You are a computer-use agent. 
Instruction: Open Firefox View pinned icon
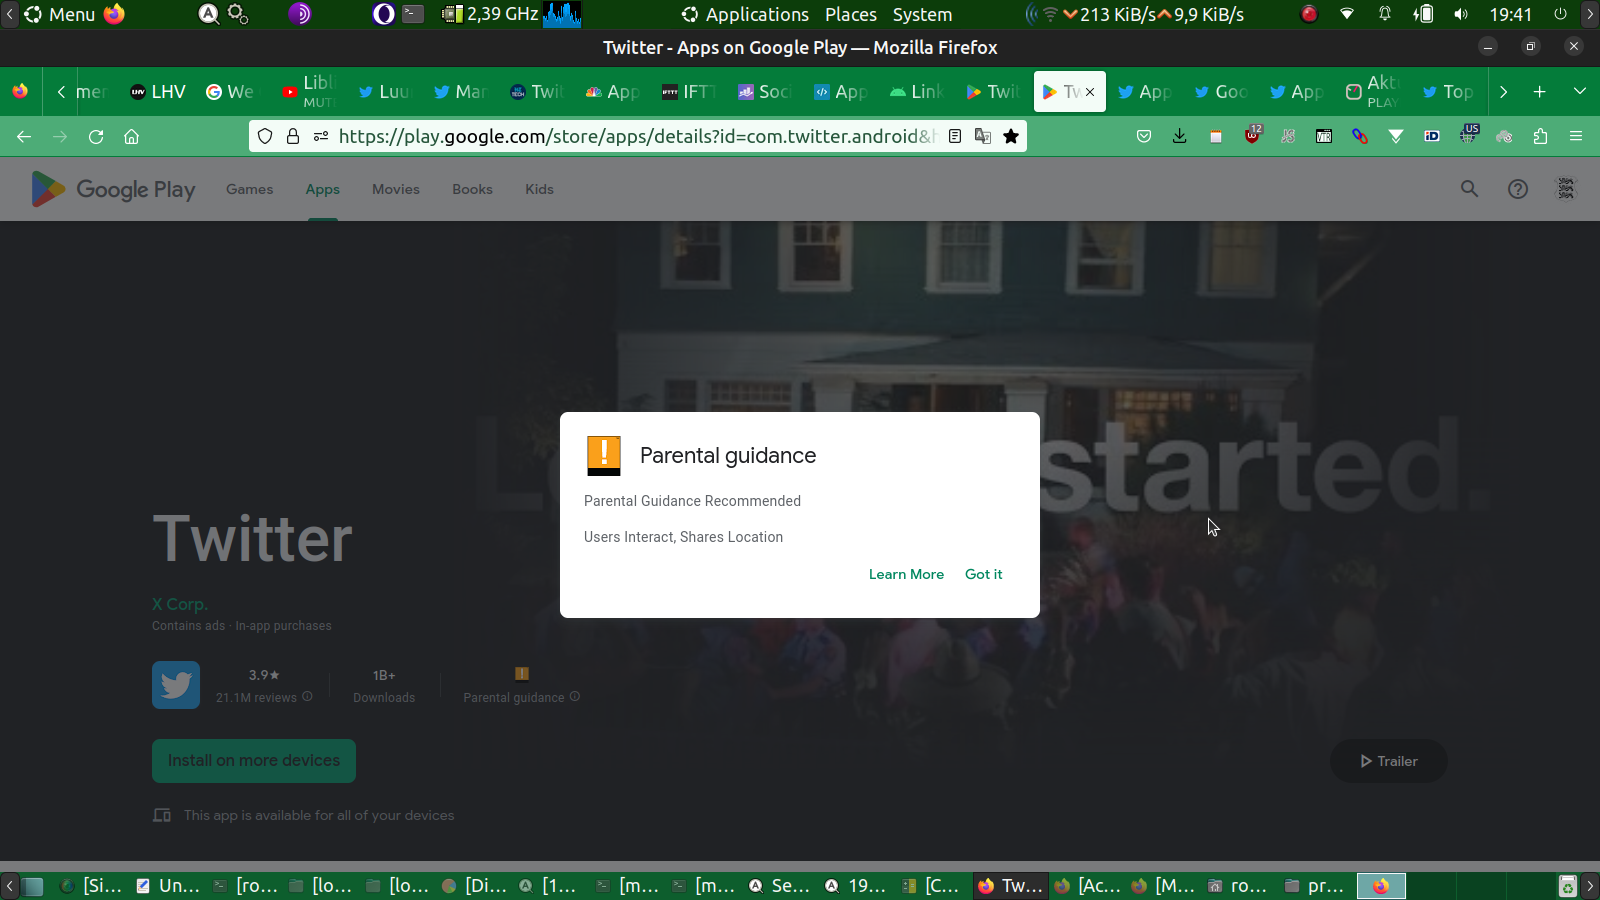(x=20, y=92)
